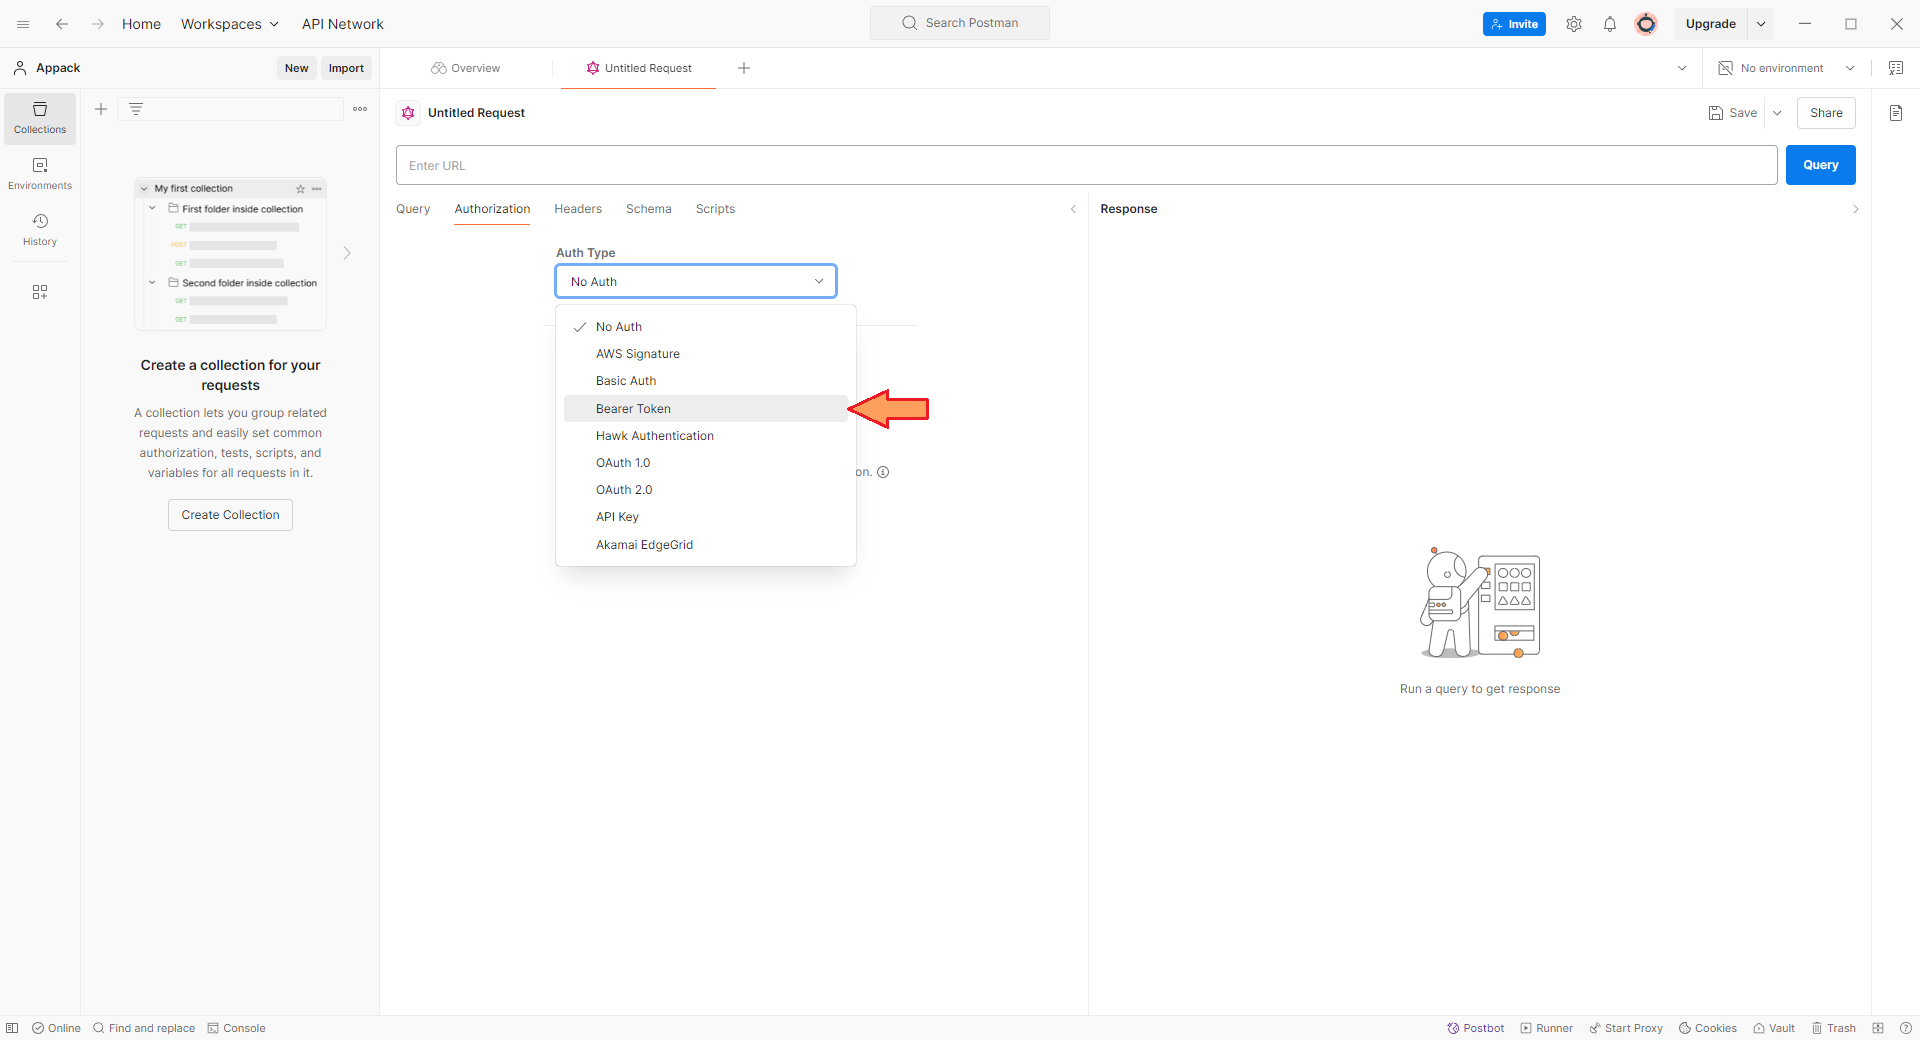Open Cookies in the status bar

1708,1028
